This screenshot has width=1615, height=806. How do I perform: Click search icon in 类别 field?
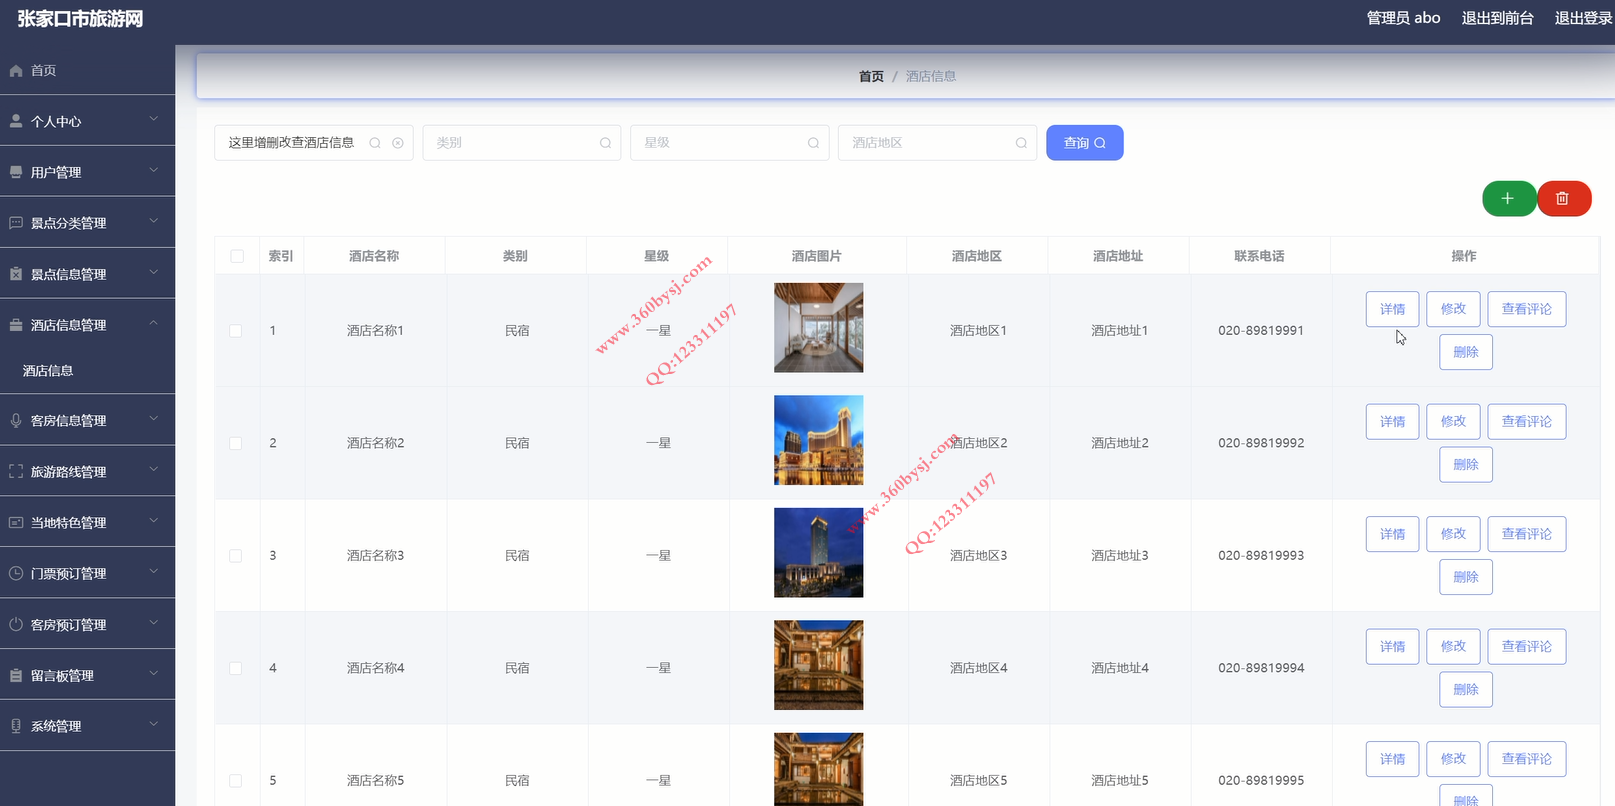point(605,143)
